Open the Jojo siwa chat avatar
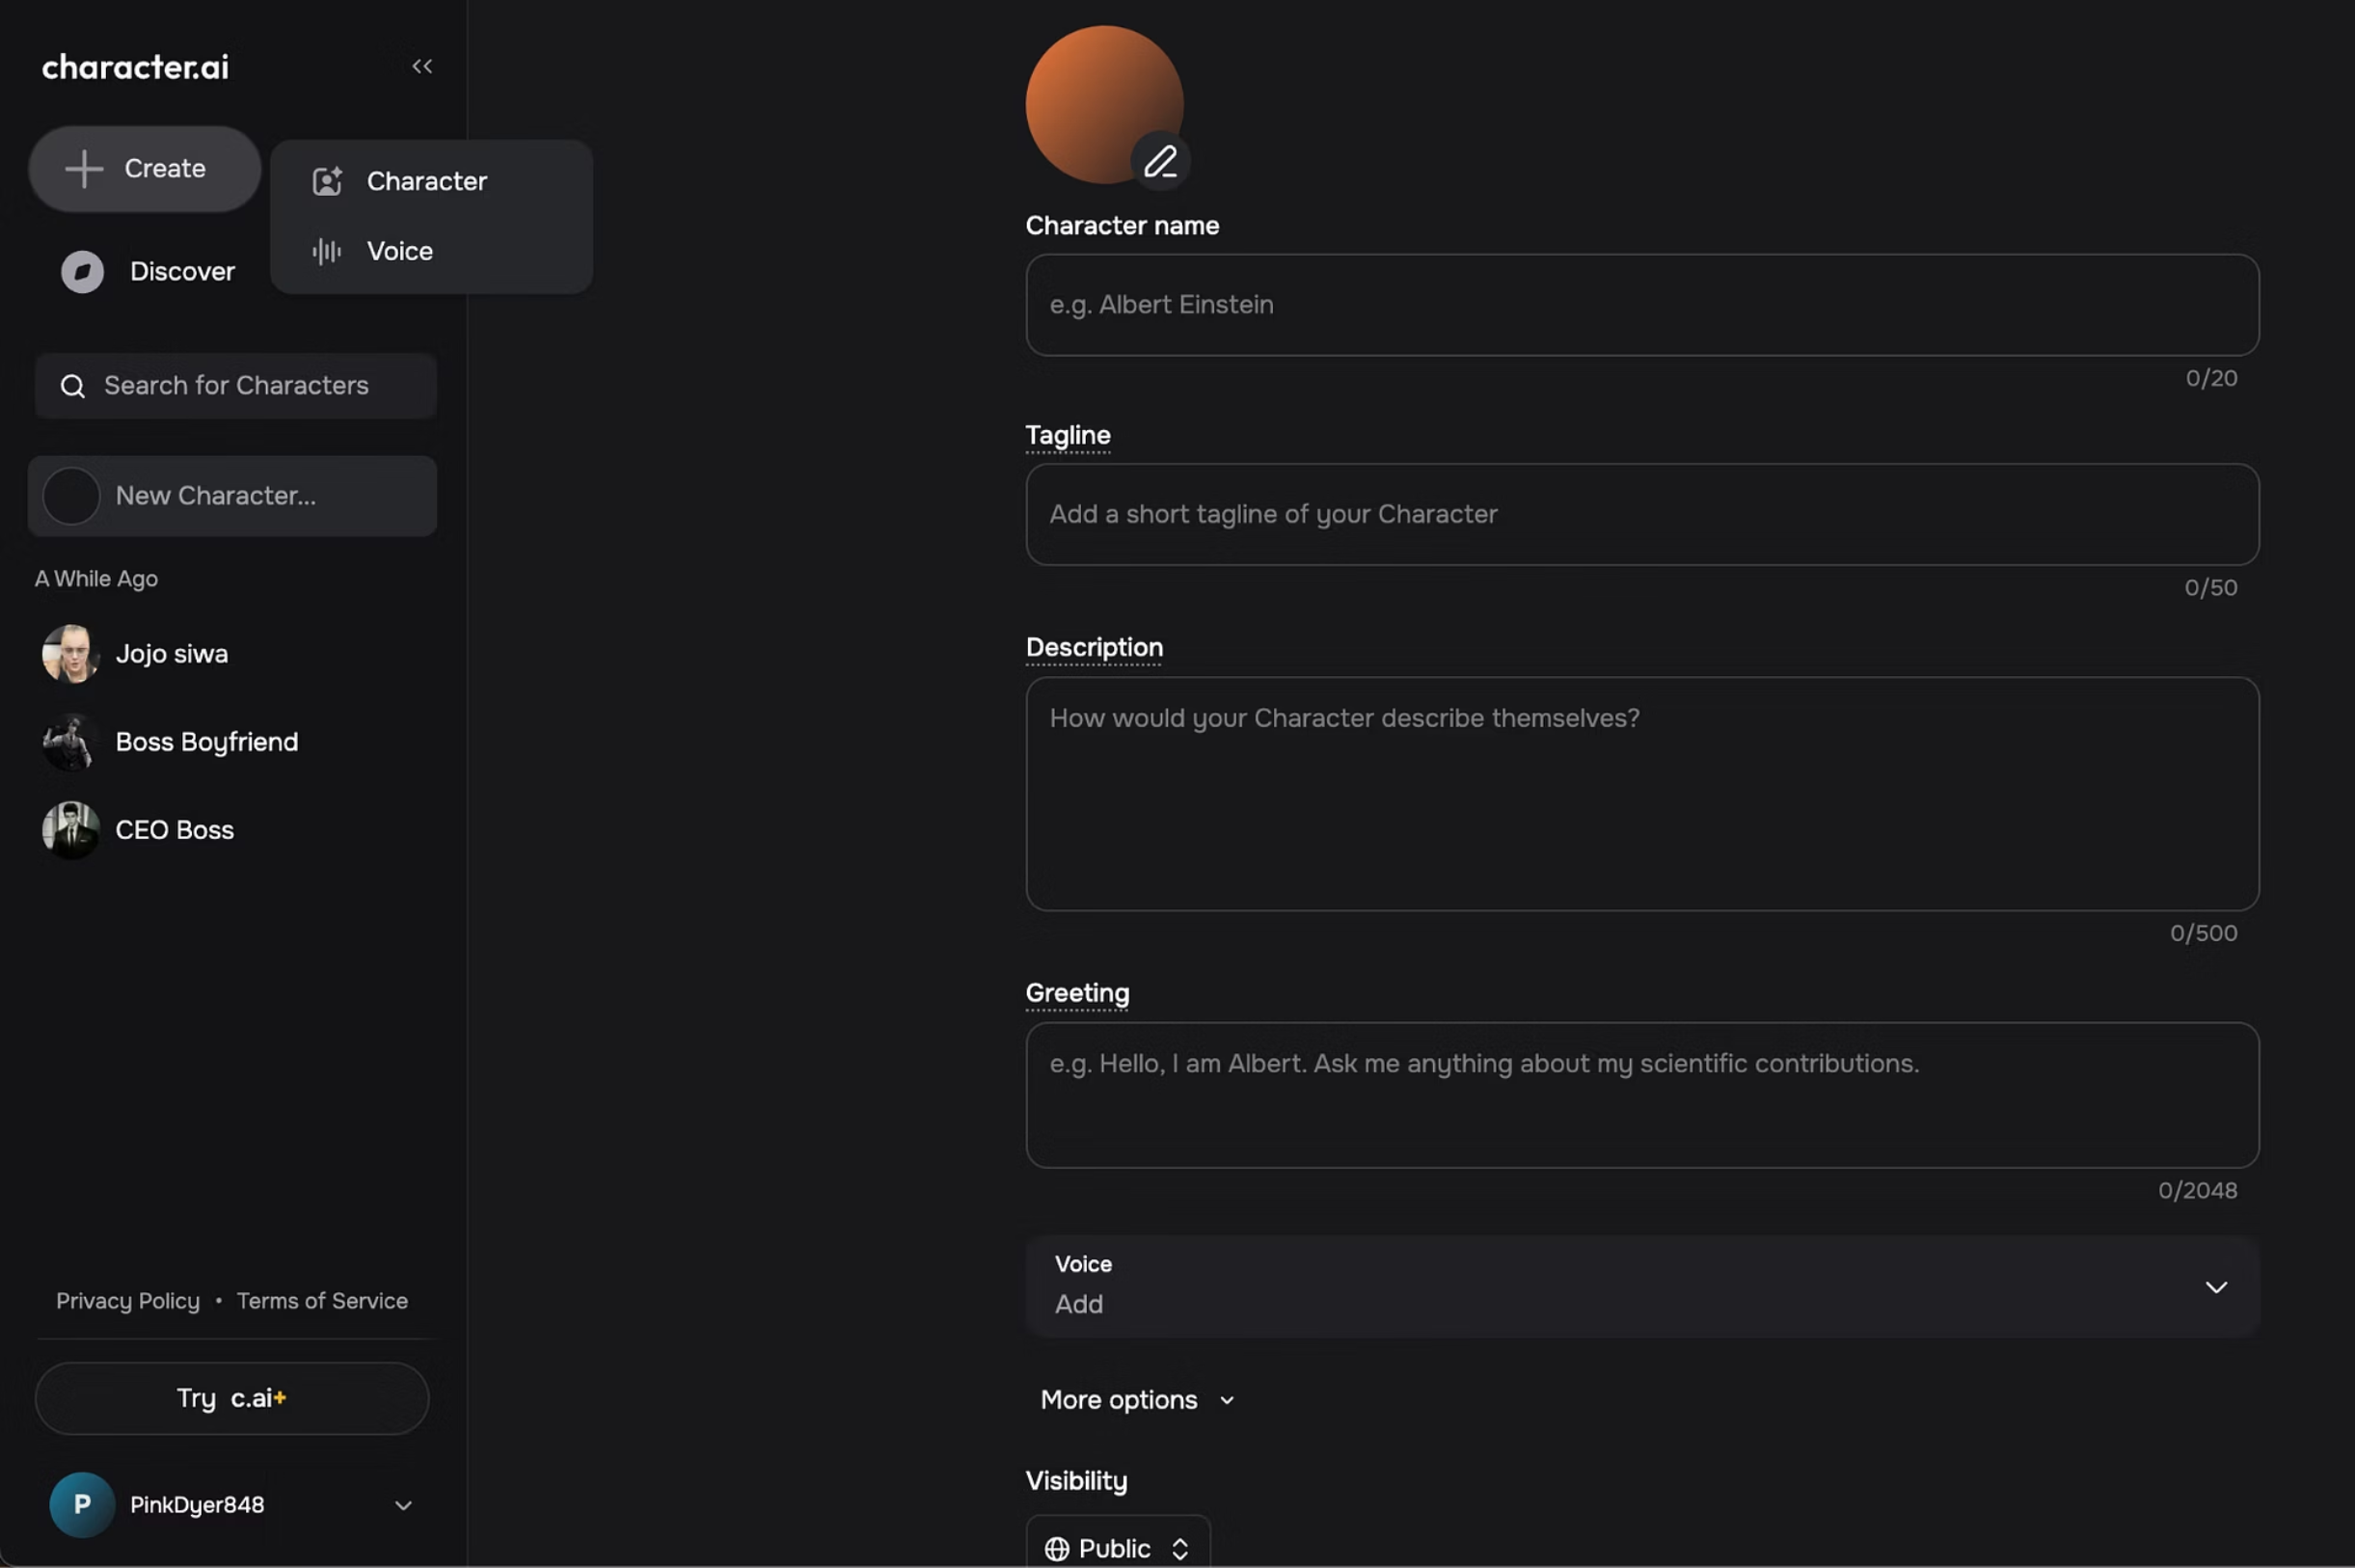2355x1568 pixels. 70,654
